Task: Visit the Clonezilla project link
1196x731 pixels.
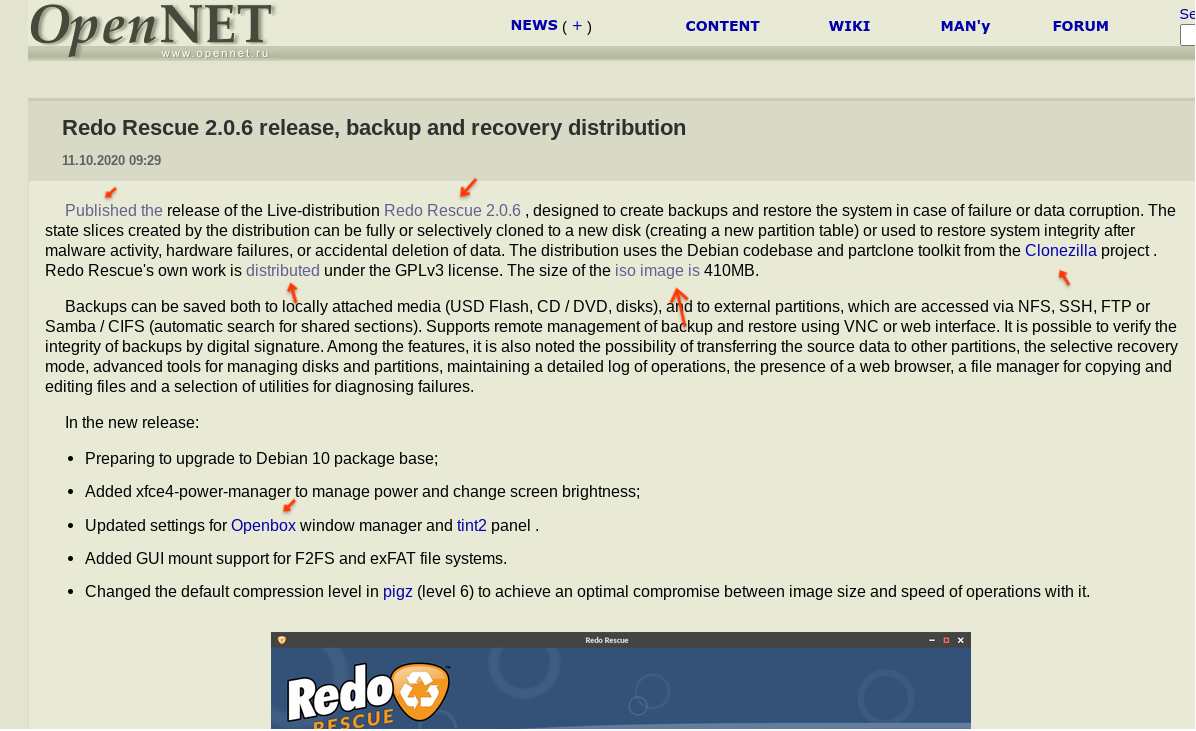Action: tap(1060, 250)
